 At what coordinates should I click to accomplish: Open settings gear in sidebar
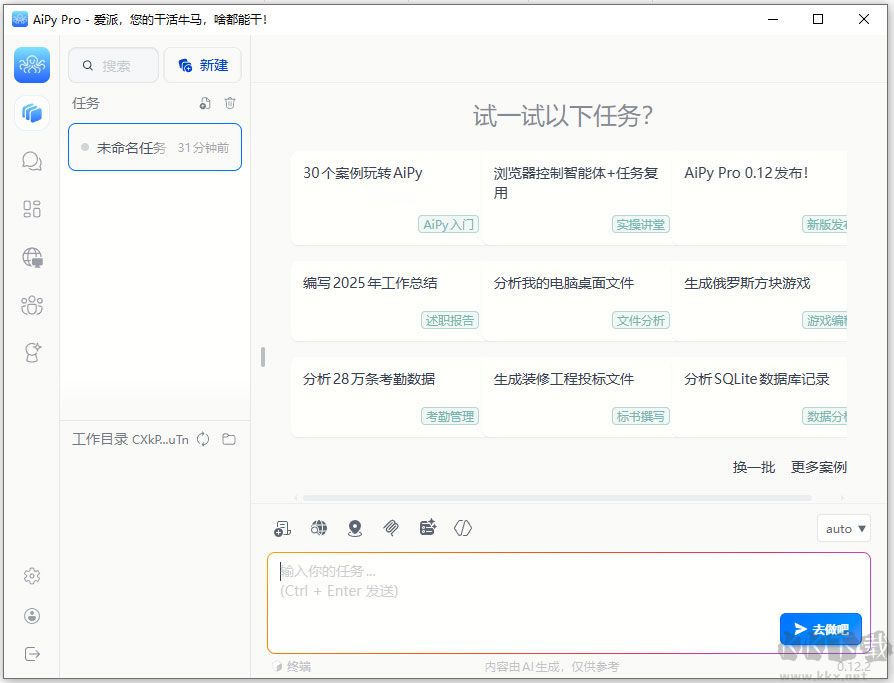[32, 576]
